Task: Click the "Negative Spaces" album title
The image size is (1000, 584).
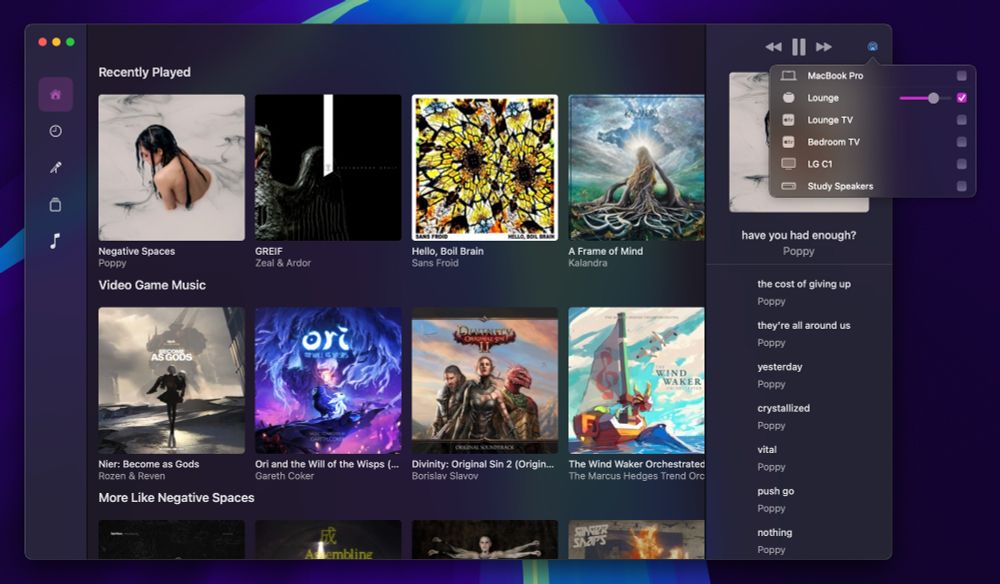Action: pyautogui.click(x=136, y=251)
